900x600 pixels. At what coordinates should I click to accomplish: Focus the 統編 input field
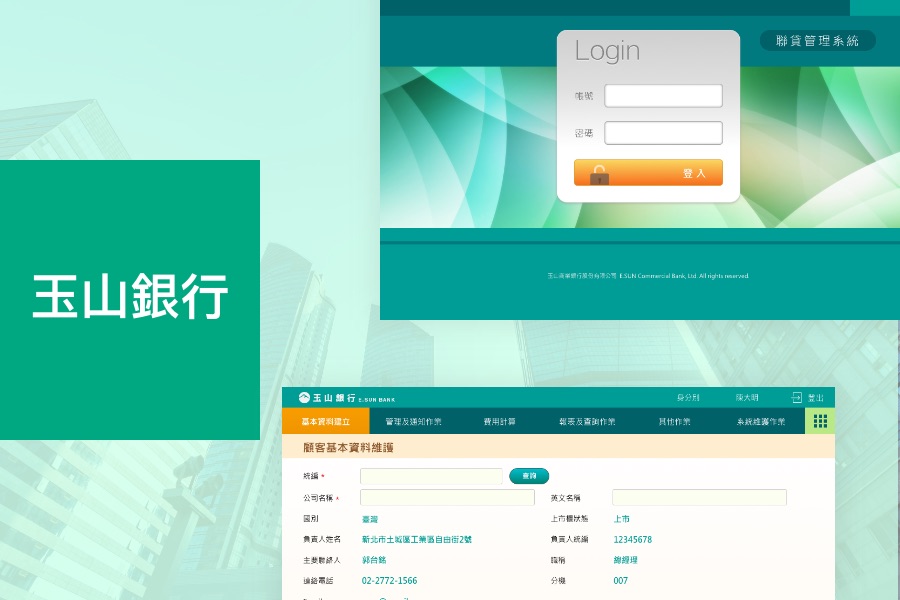[x=431, y=476]
